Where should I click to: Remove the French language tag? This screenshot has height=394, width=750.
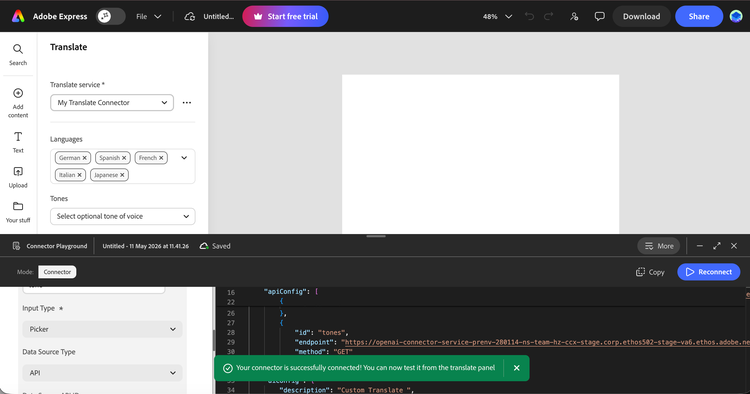[x=161, y=158]
